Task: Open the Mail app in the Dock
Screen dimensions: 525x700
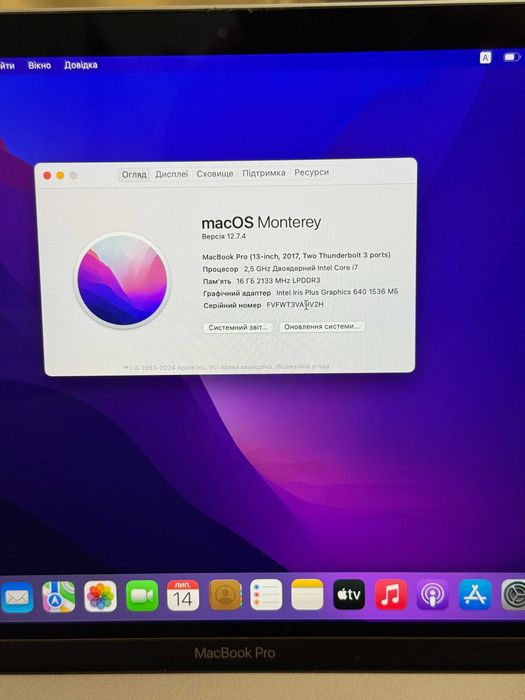Action: 17,597
